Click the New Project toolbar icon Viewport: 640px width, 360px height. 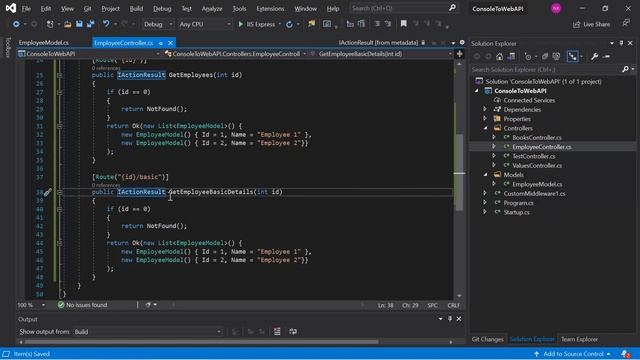pos(50,24)
